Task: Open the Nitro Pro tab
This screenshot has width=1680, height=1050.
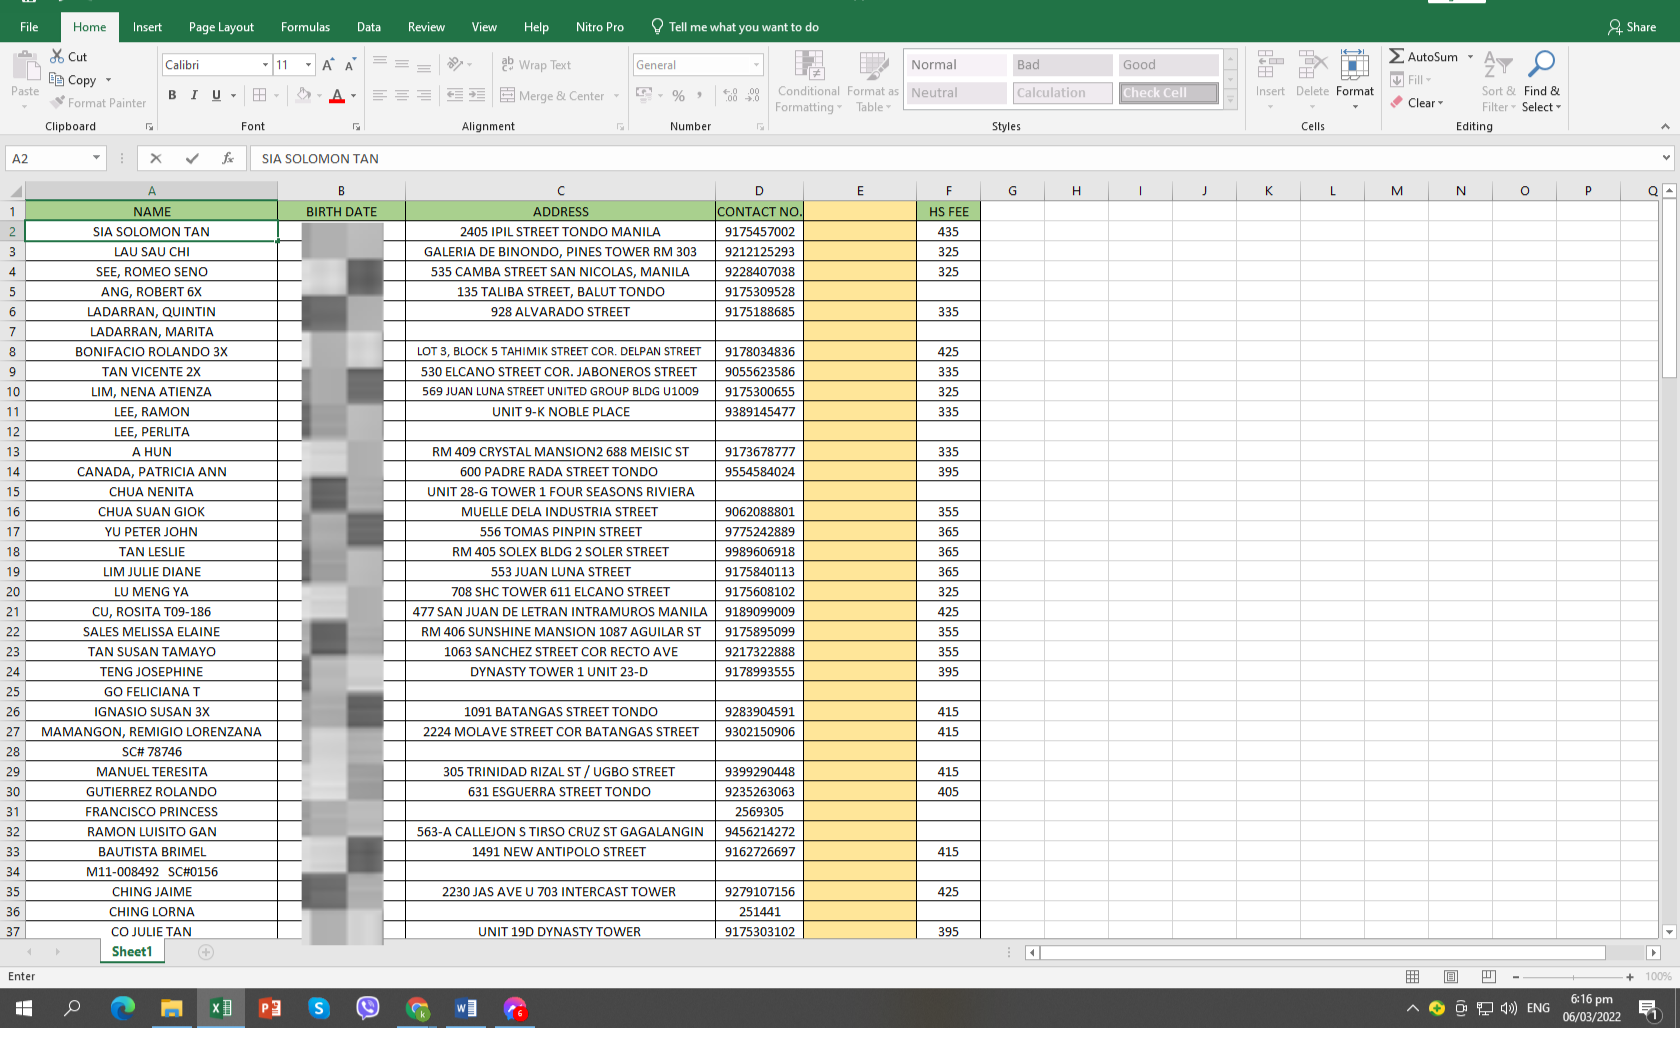Action: click(600, 27)
